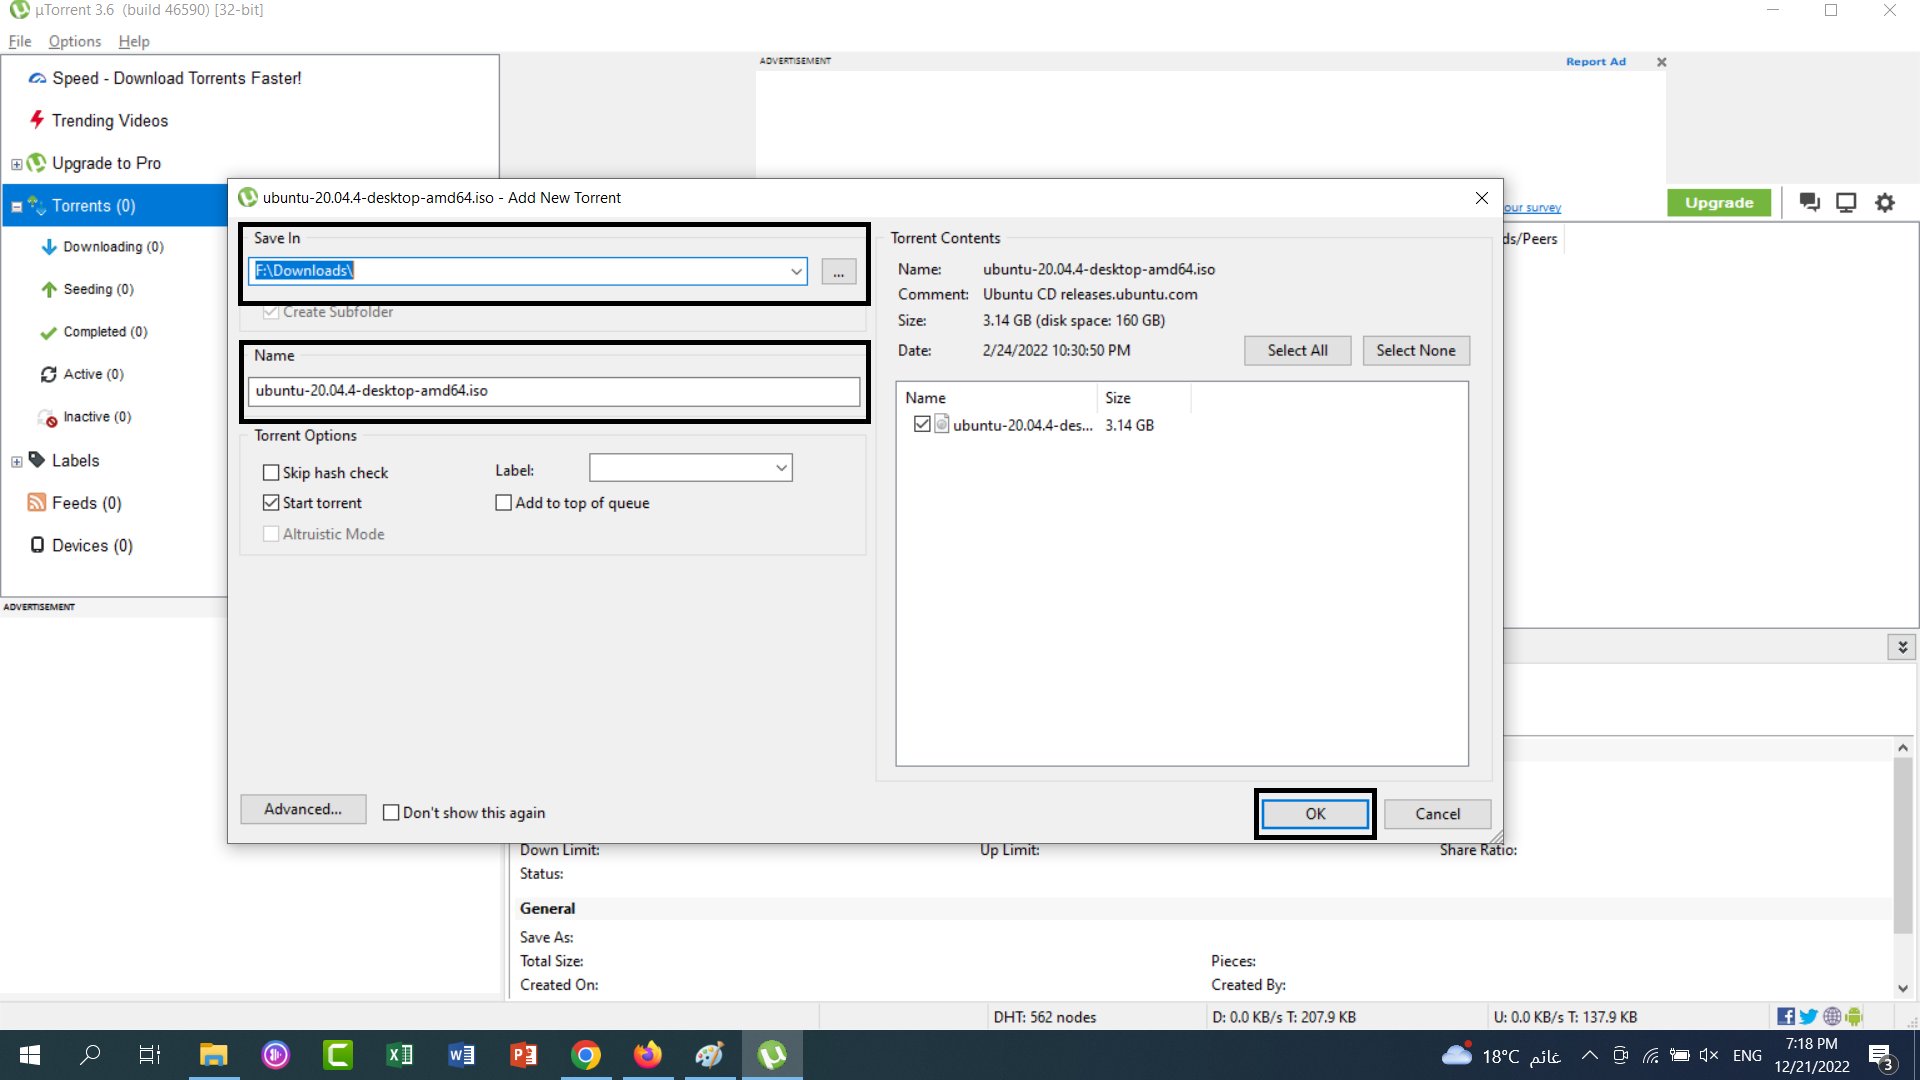This screenshot has height=1080, width=1920.
Task: Click the DHT: 562 nodes status
Action: pos(1045,1017)
